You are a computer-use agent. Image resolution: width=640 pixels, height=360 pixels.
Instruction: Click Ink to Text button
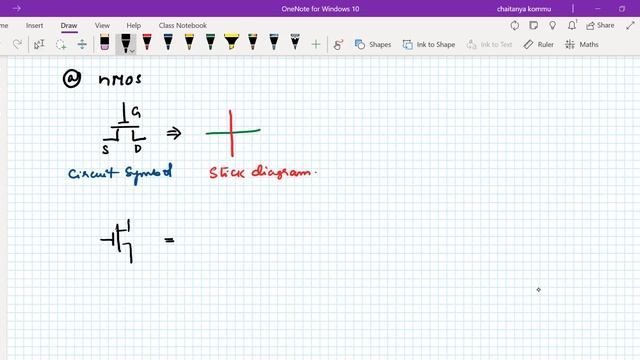(x=489, y=44)
